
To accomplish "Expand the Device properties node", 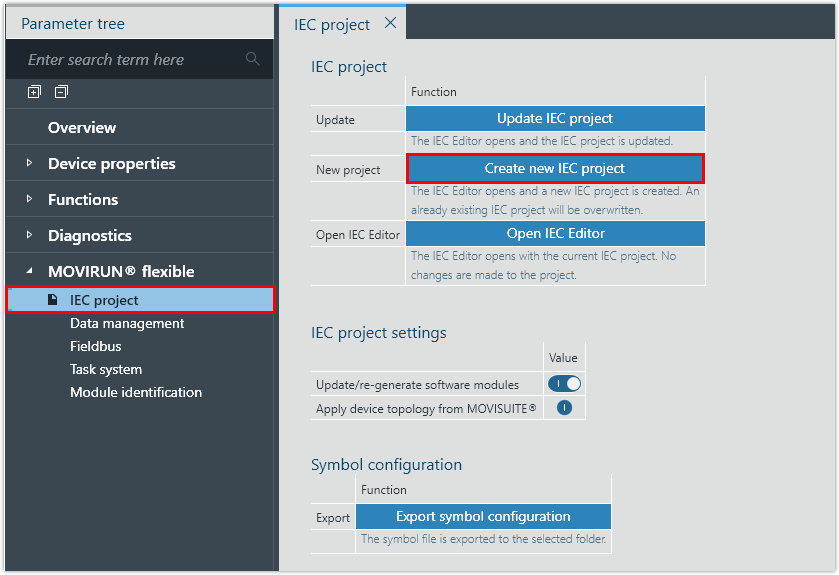I will point(30,163).
